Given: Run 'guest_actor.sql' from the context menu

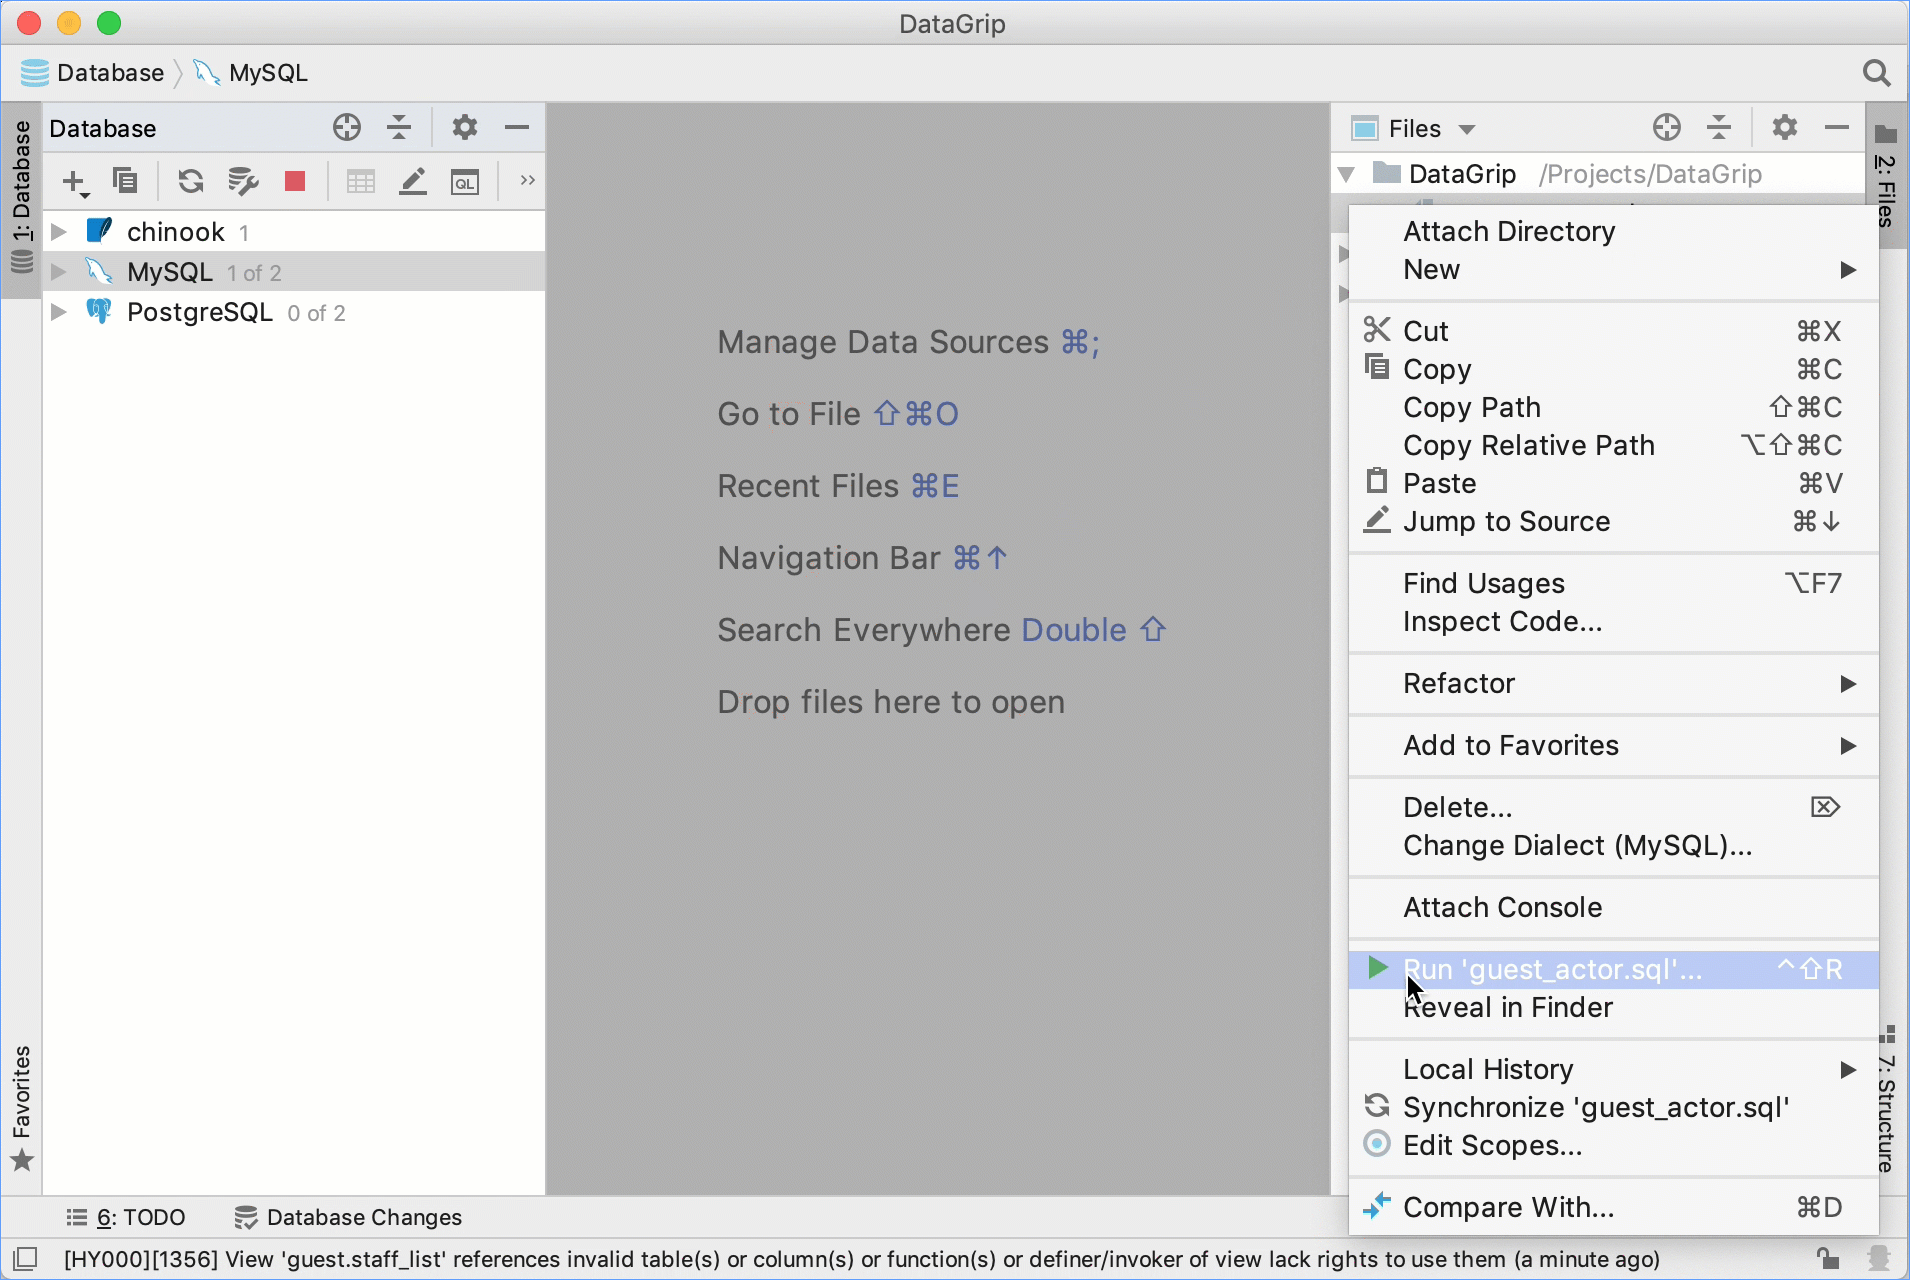Looking at the screenshot, I should click(x=1613, y=969).
